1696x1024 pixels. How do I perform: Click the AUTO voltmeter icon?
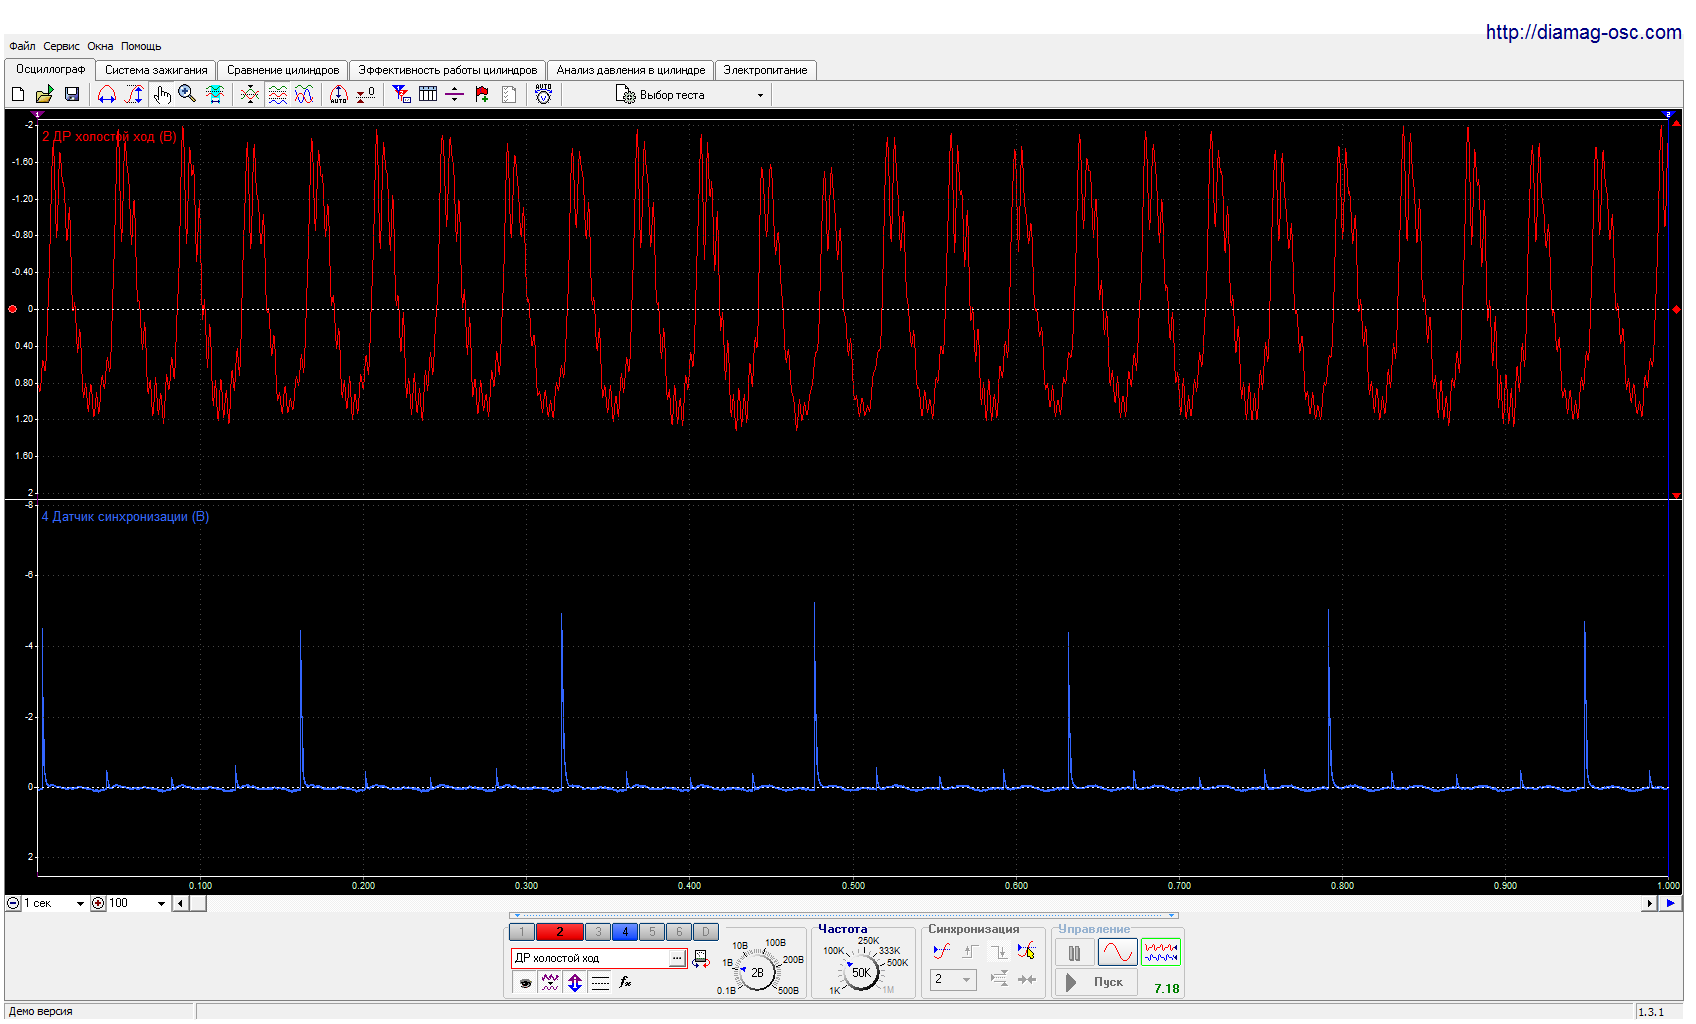click(x=543, y=94)
